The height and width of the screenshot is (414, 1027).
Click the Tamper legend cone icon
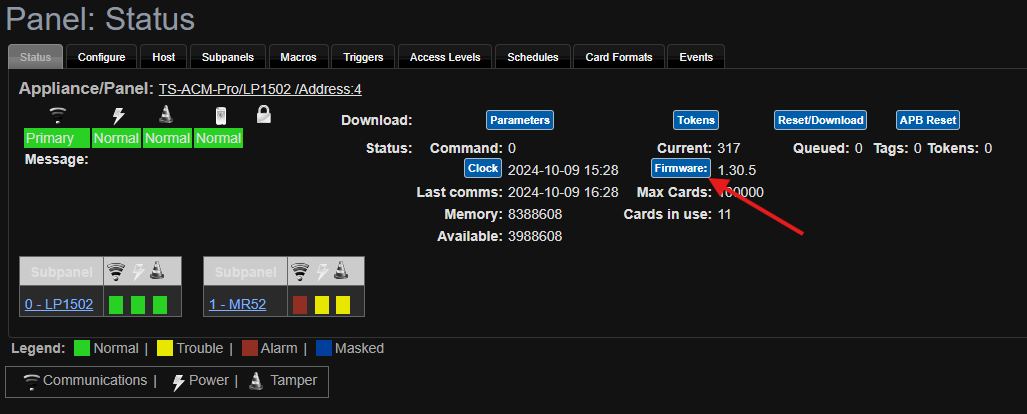click(x=257, y=381)
